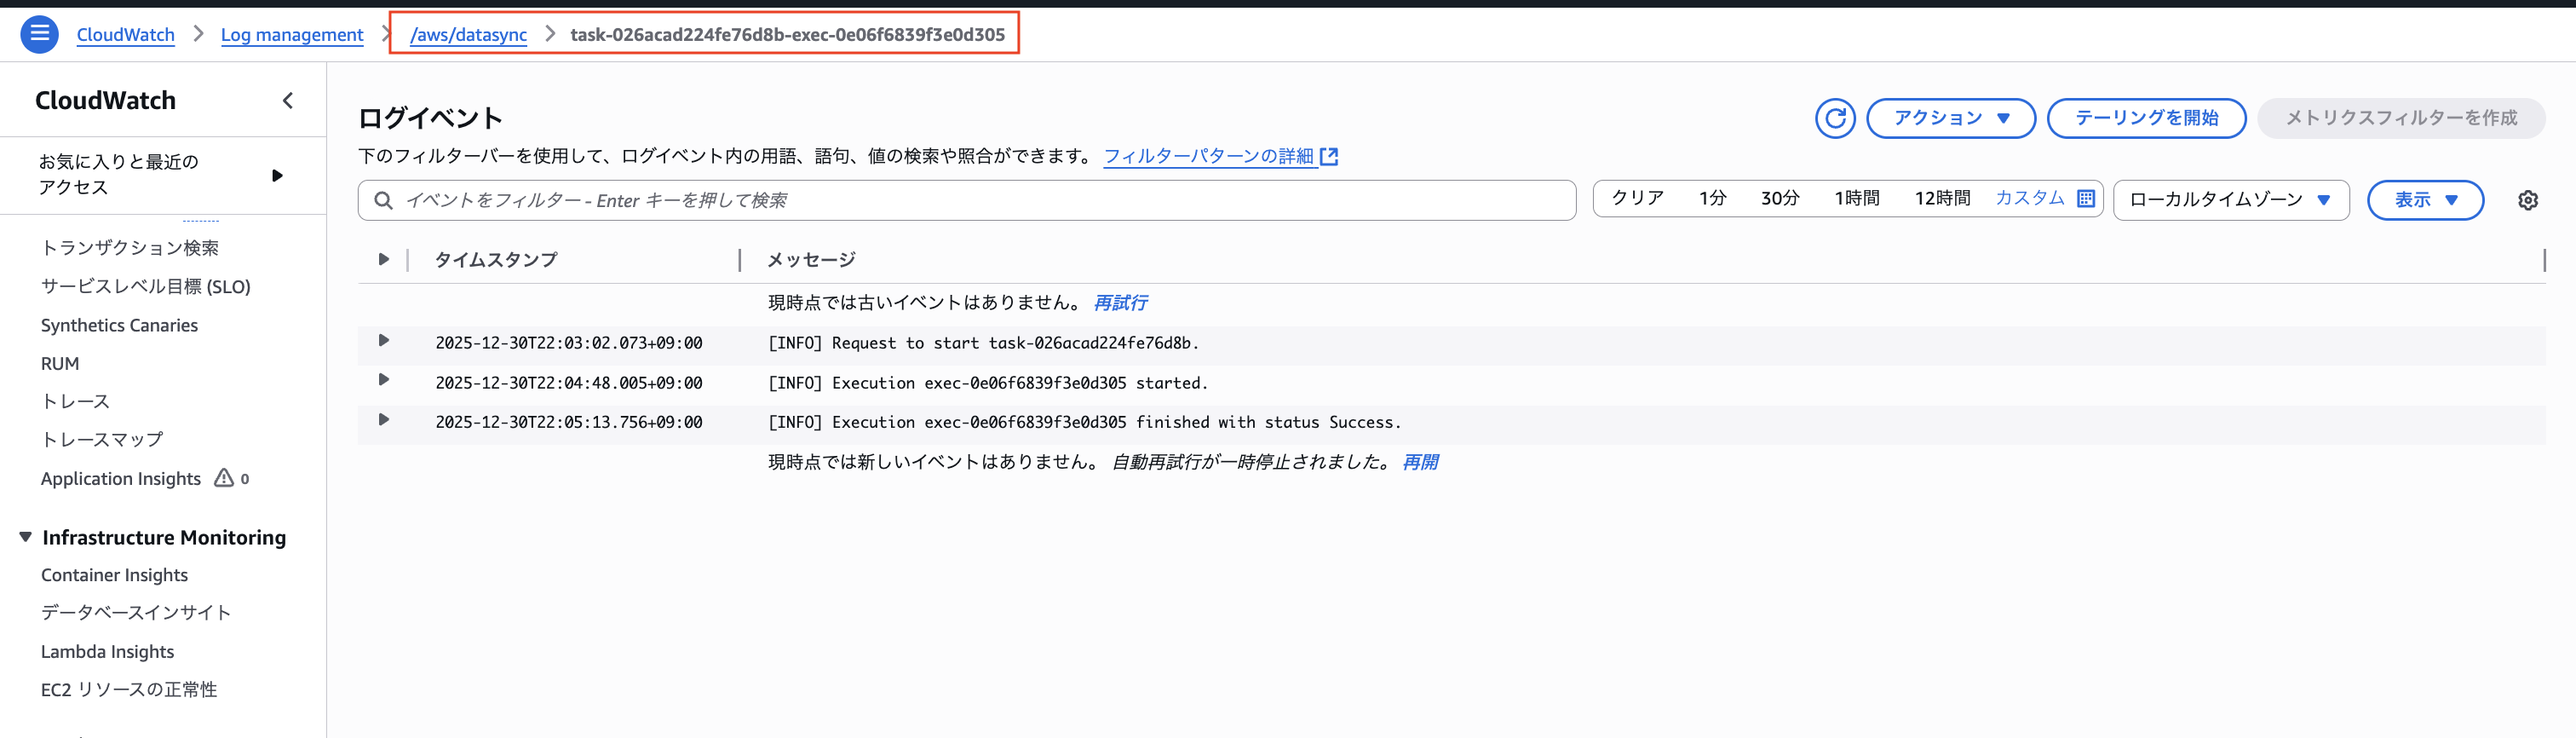The width and height of the screenshot is (2576, 738).
Task: Open トランザクション検索 in sidebar
Action: click(130, 247)
